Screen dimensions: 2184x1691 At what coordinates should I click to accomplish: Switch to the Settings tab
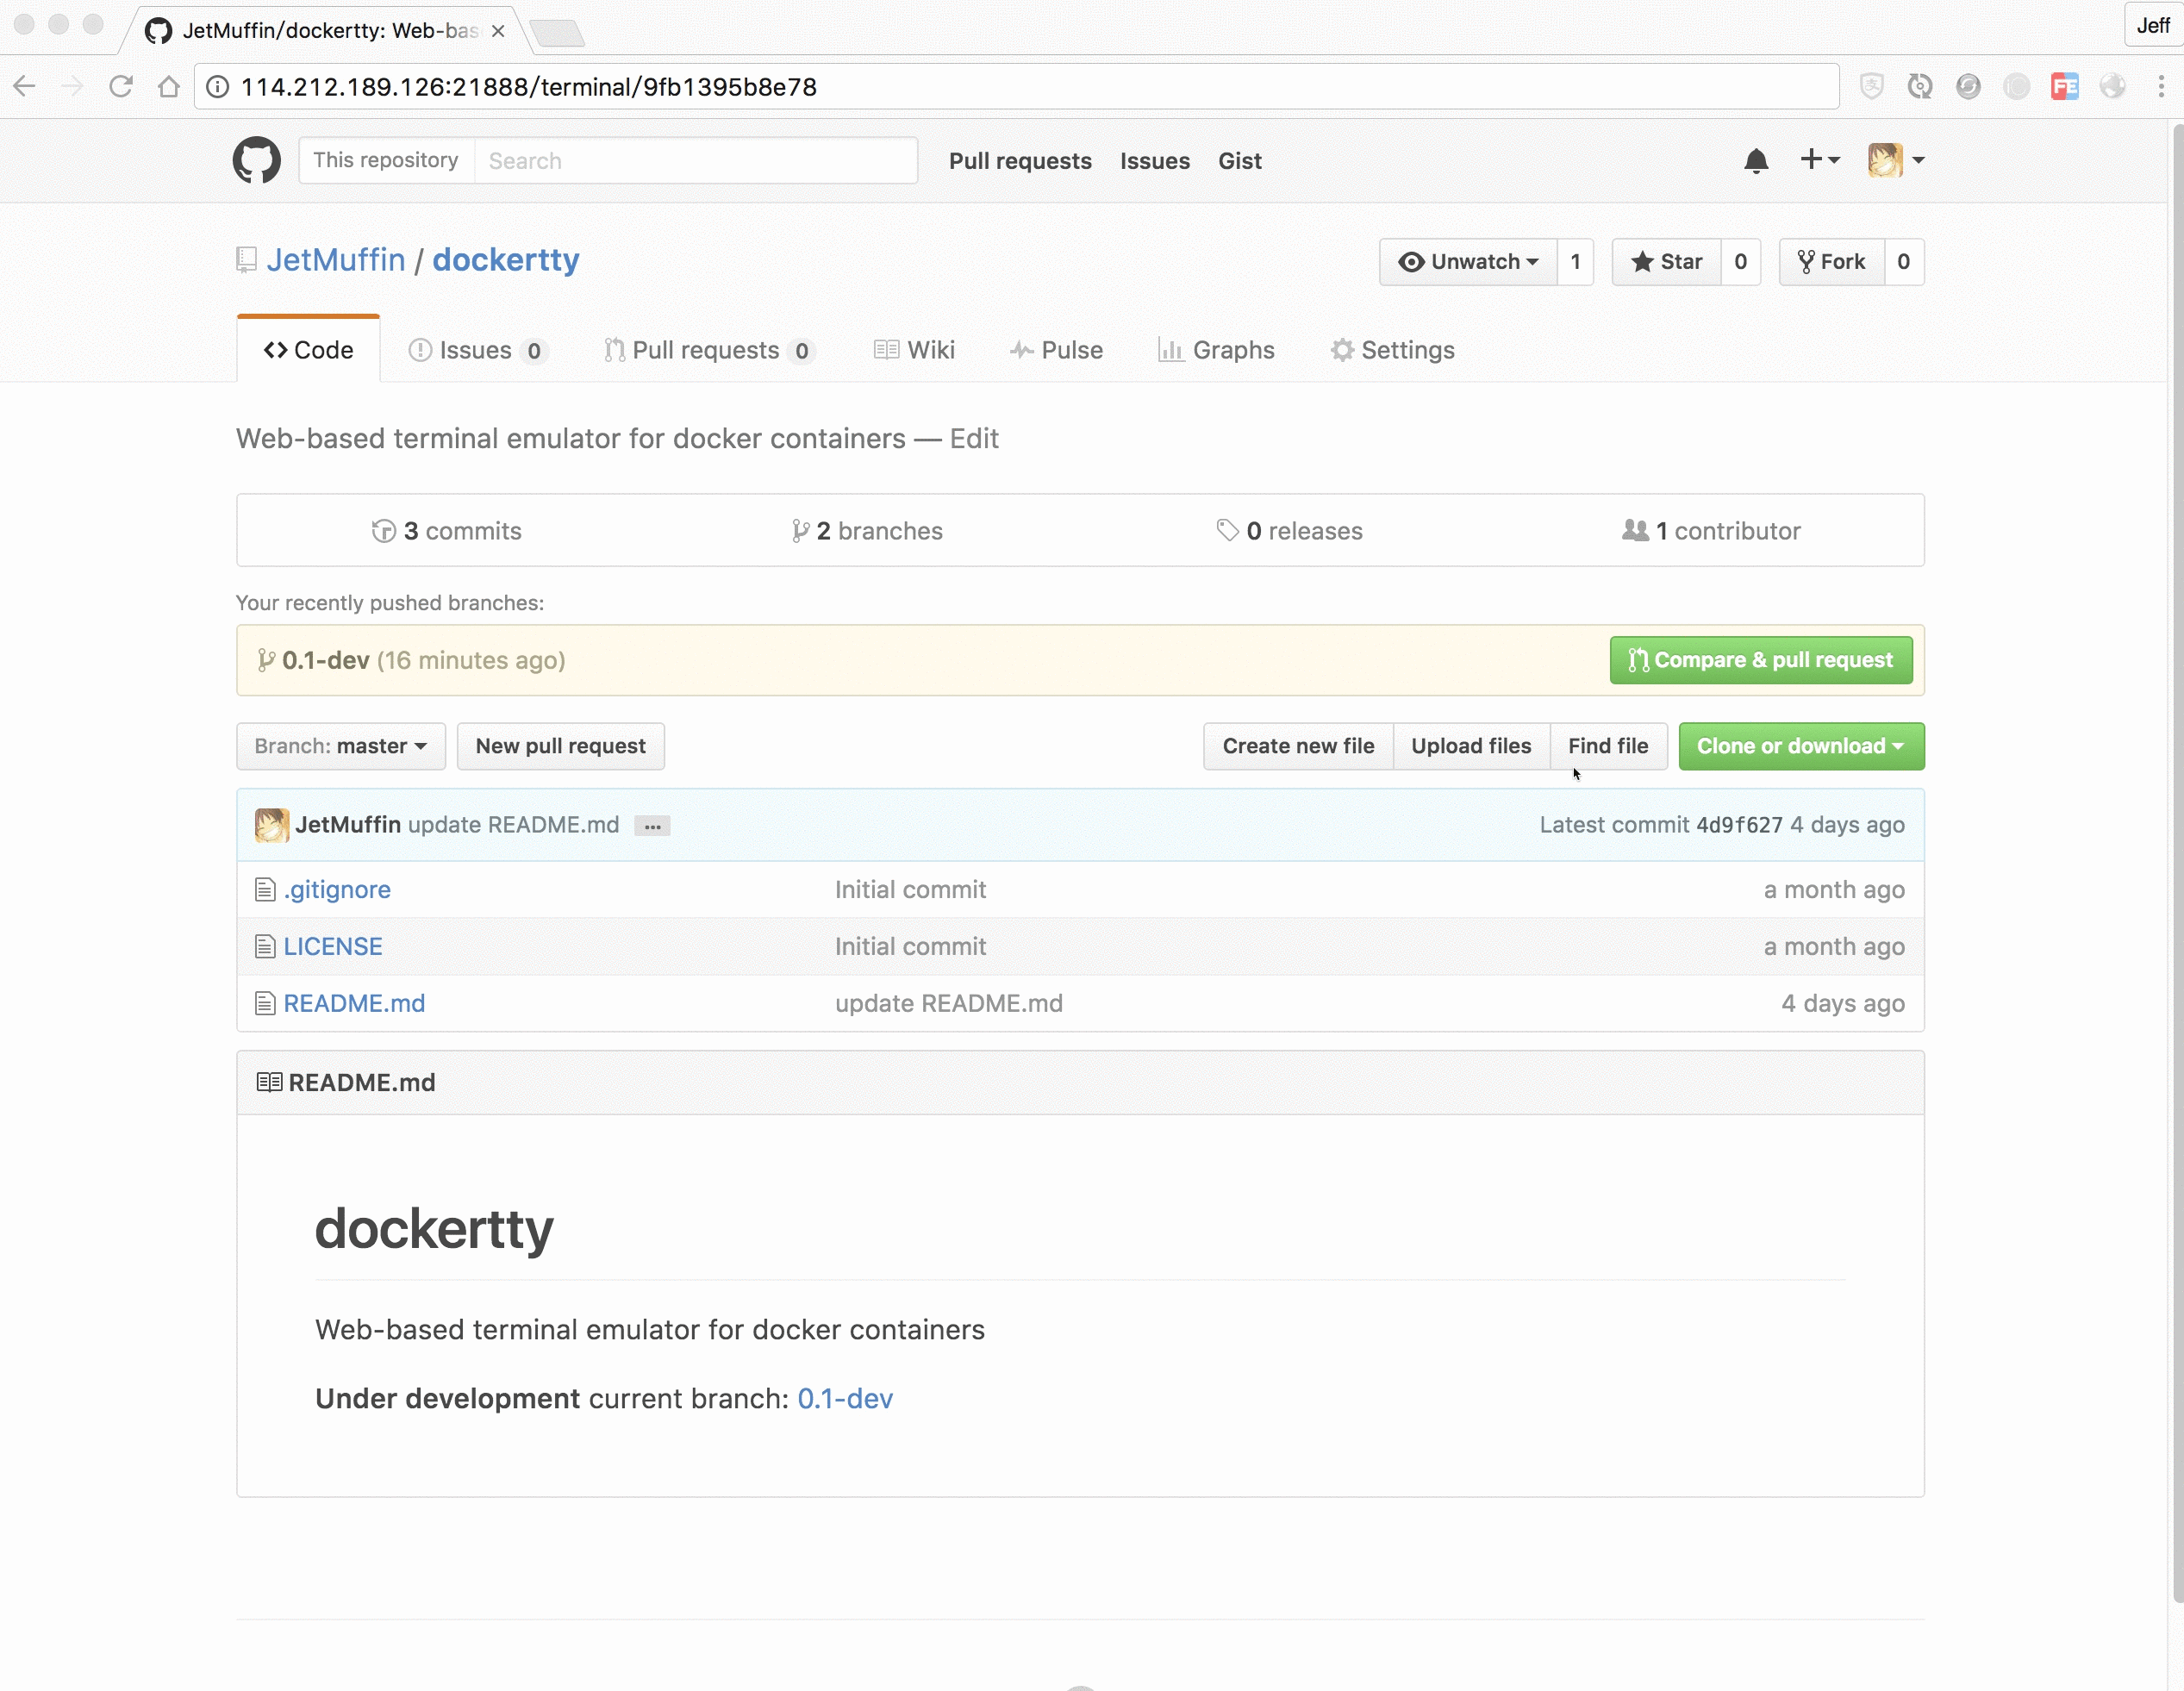pyautogui.click(x=1392, y=350)
